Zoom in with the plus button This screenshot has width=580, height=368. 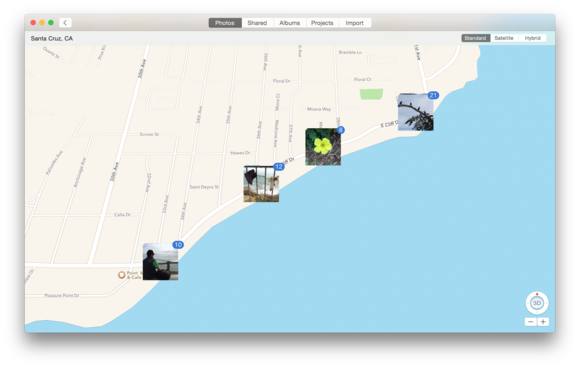[x=543, y=322]
